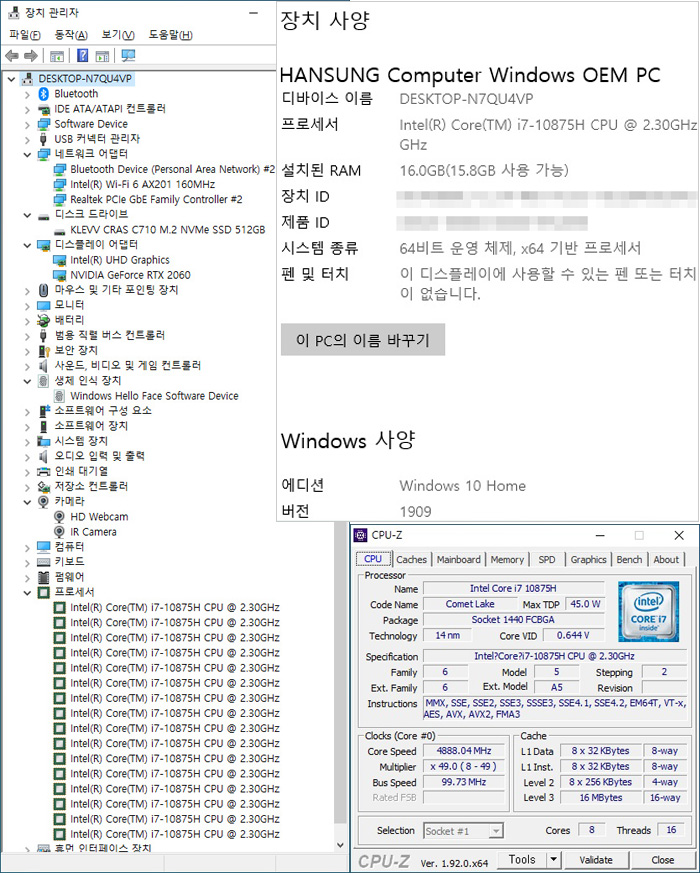Click the 배터리 battery category icon
Screen dimensions: 700x876
point(44,320)
